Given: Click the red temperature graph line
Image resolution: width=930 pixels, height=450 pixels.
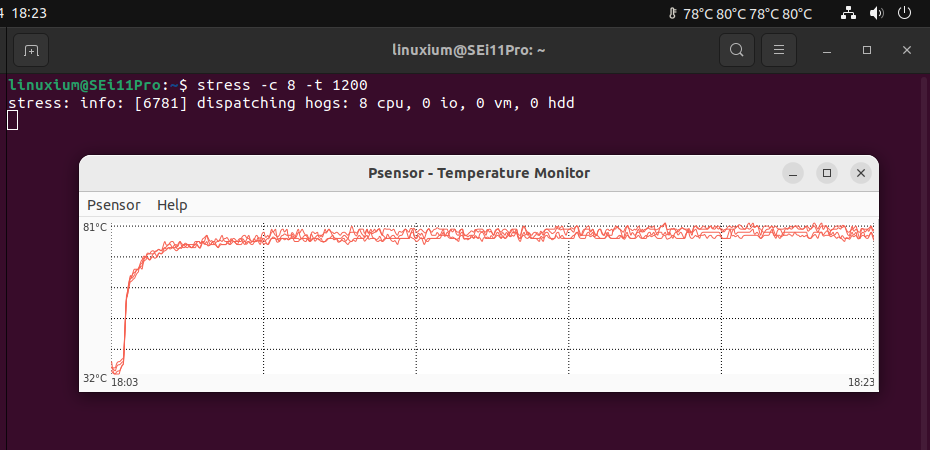Looking at the screenshot, I should point(492,235).
